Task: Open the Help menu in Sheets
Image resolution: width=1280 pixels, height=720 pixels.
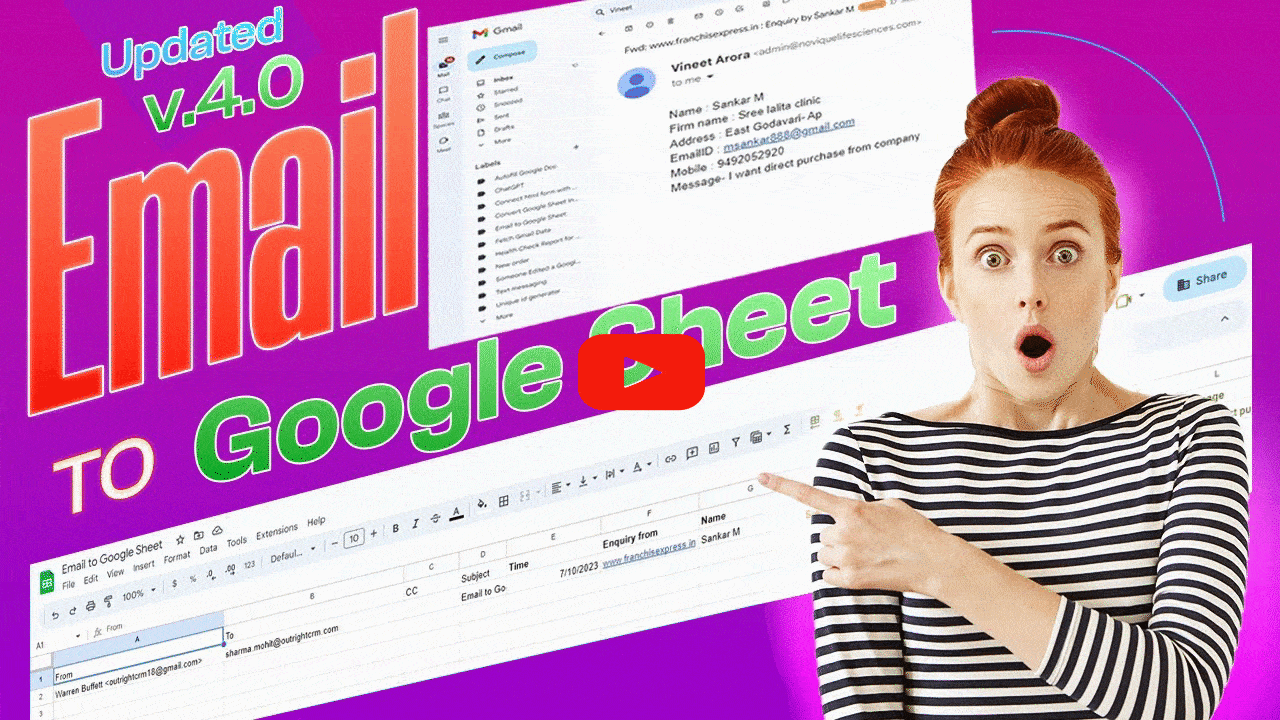Action: (x=316, y=521)
